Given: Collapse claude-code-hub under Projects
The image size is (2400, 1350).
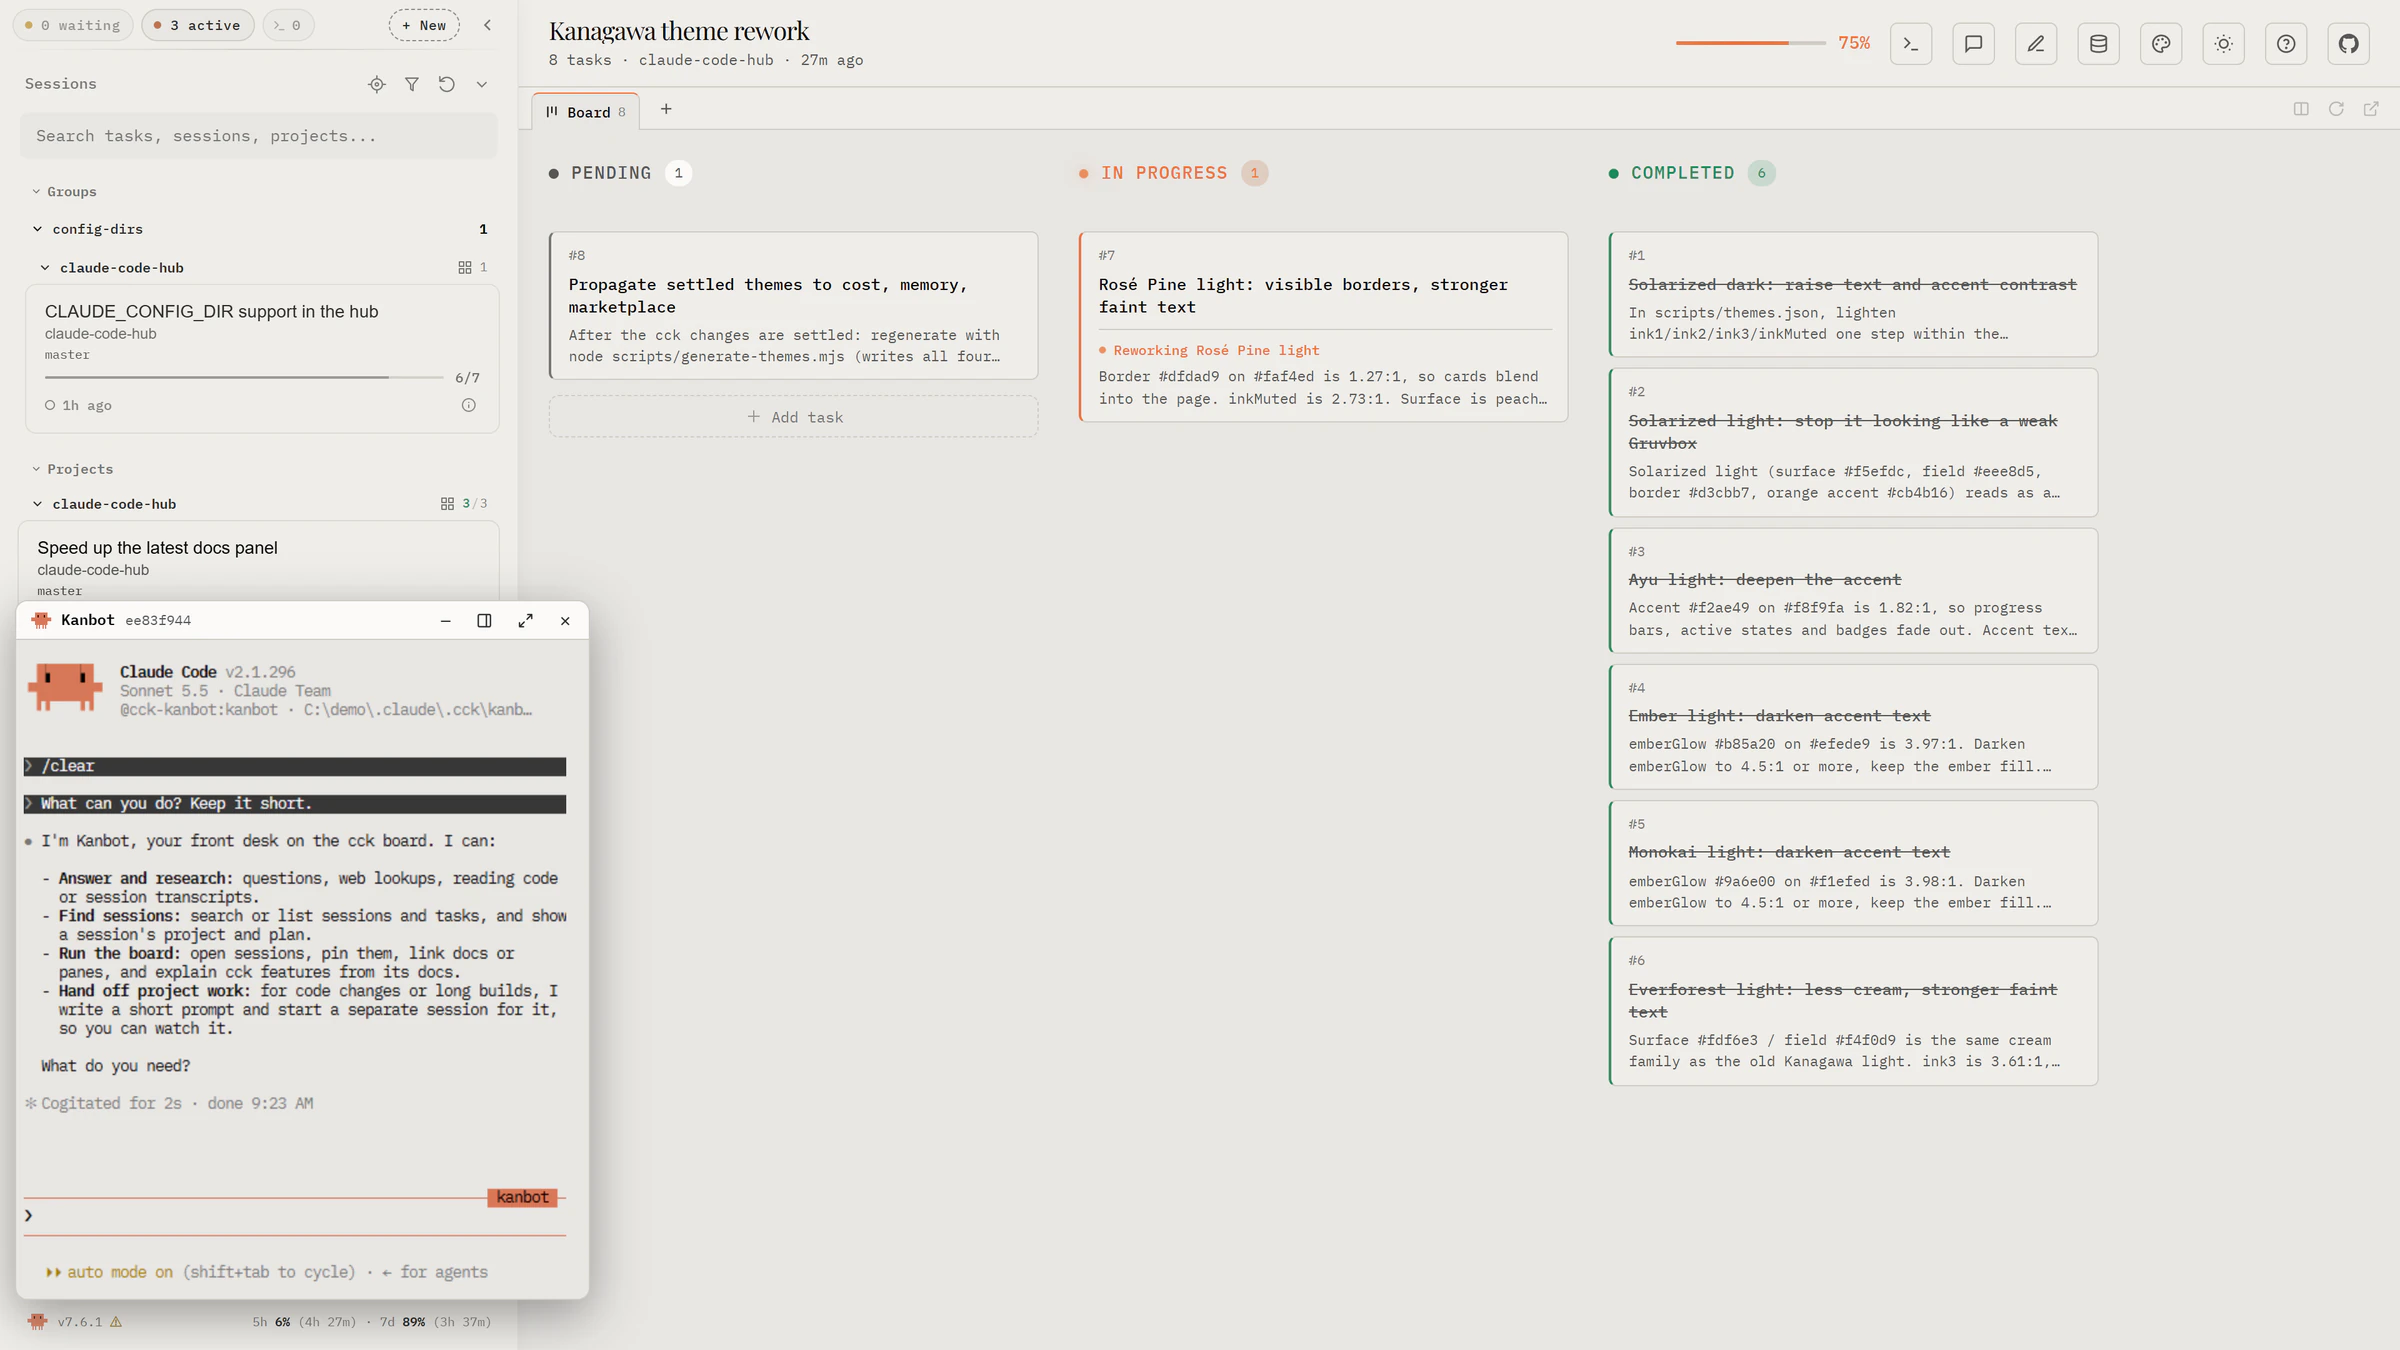Looking at the screenshot, I should [105, 504].
